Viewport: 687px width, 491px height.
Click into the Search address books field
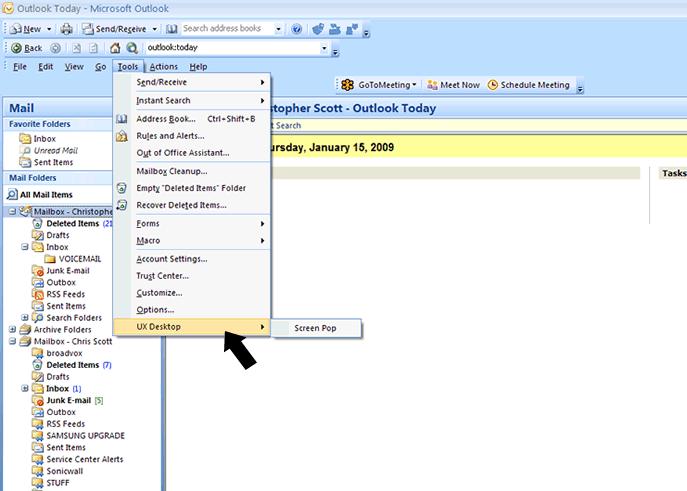tap(228, 28)
